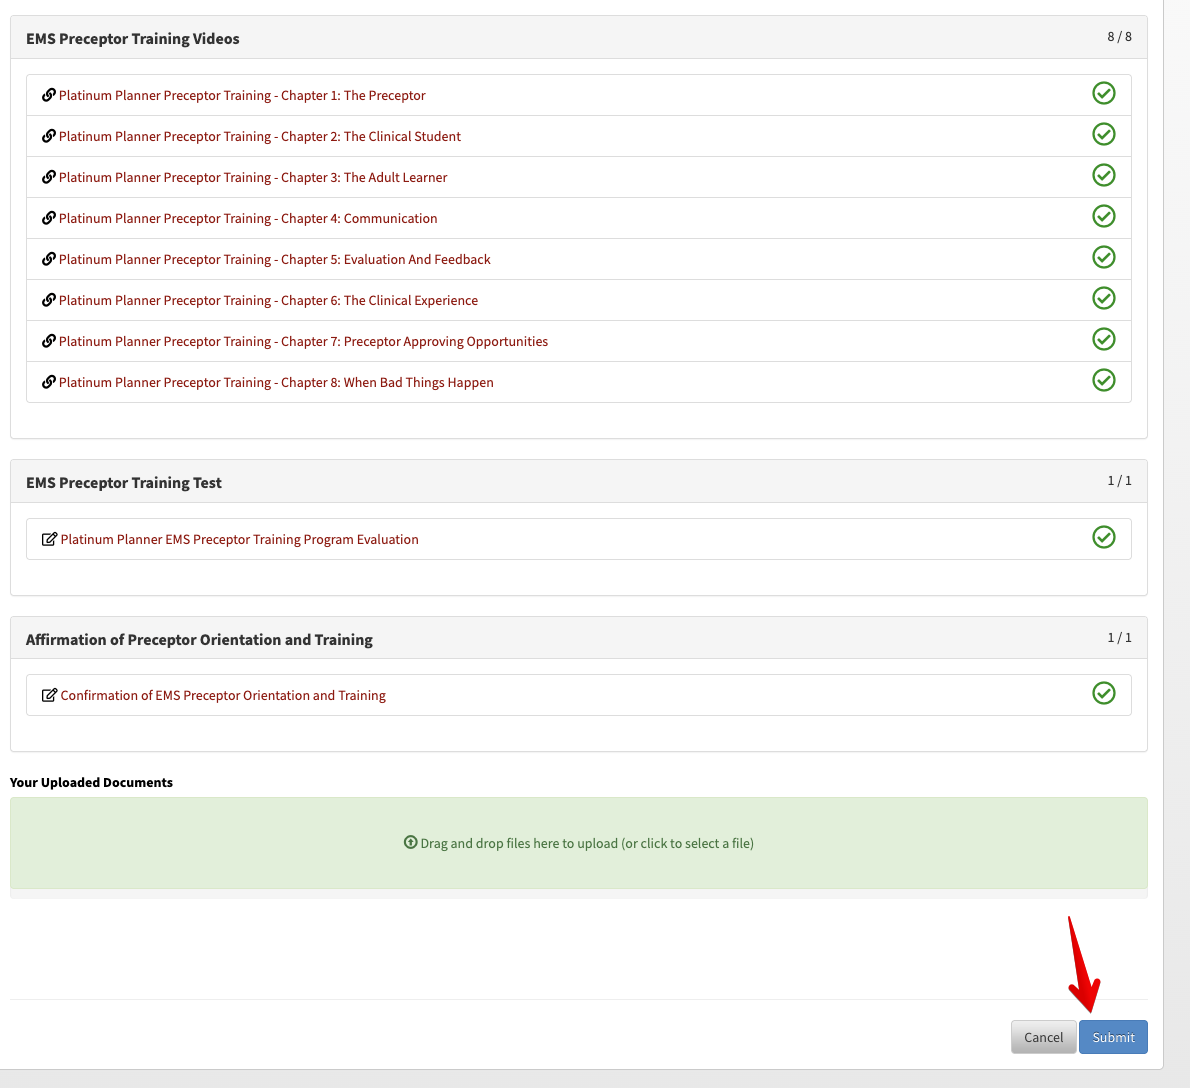Open Platinum Planner EMS Preceptor Training Program Evaluation
The height and width of the screenshot is (1088, 1190).
[x=240, y=539]
